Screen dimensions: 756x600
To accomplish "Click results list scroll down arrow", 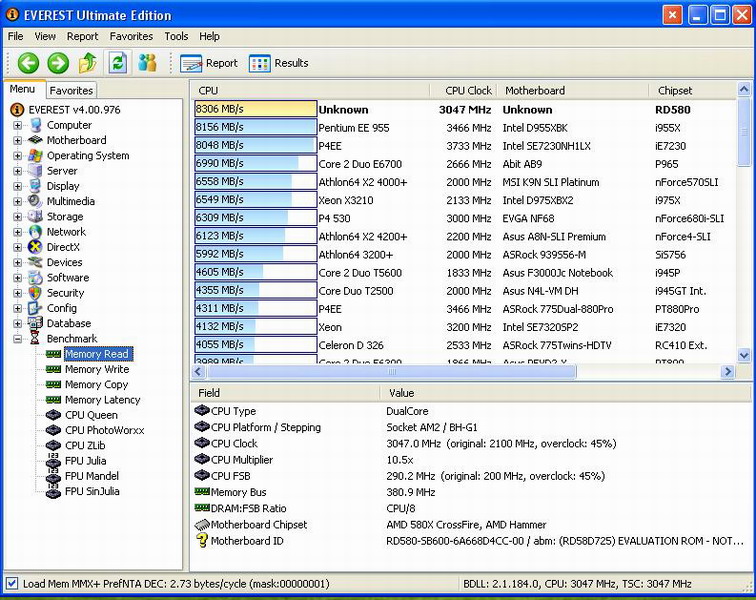I will click(744, 355).
